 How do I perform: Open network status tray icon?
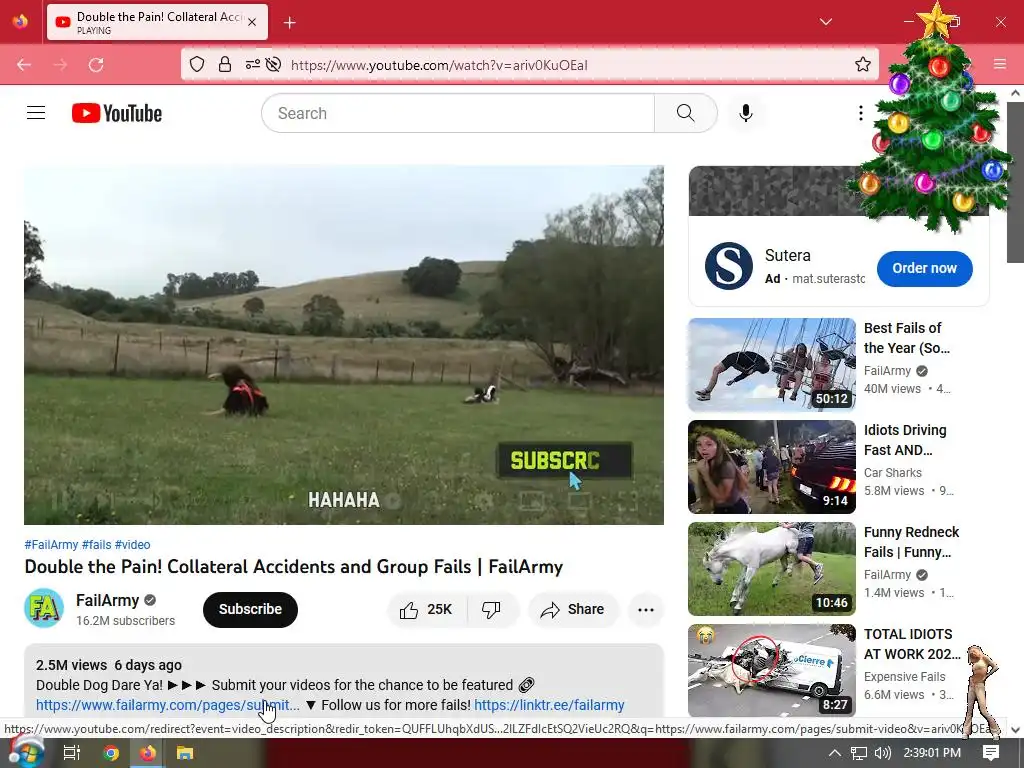859,753
